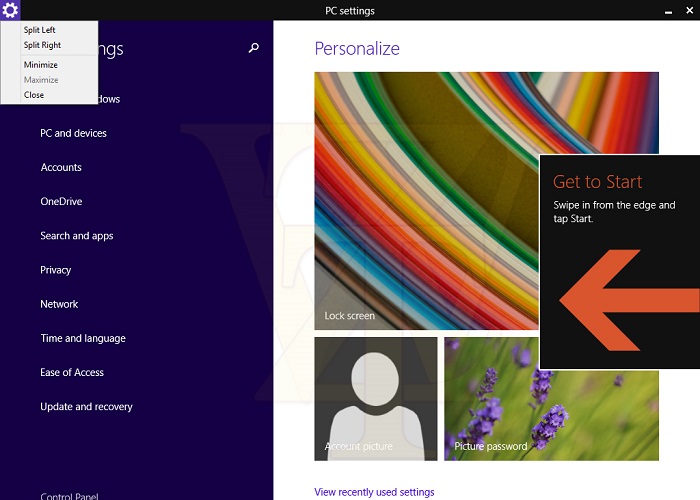Open the Privacy category

click(56, 270)
